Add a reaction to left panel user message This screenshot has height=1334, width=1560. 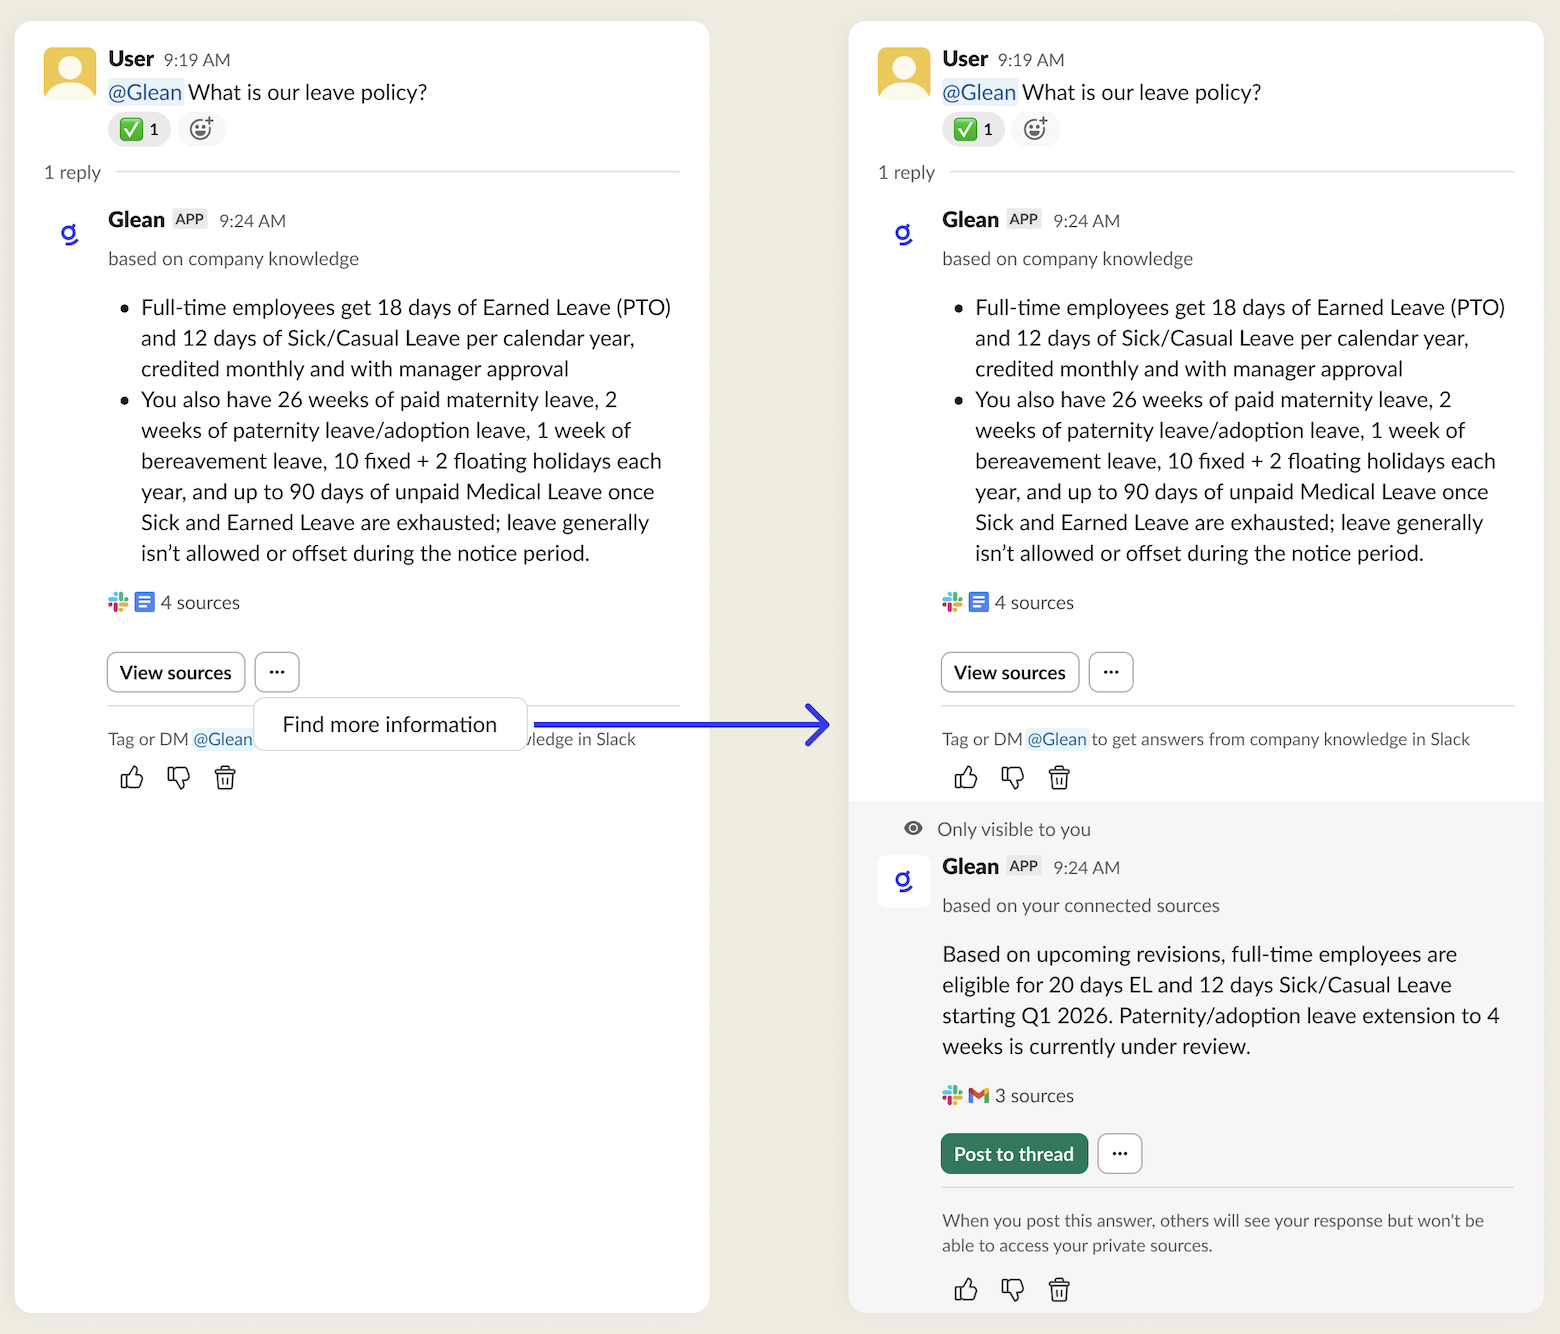click(x=201, y=129)
